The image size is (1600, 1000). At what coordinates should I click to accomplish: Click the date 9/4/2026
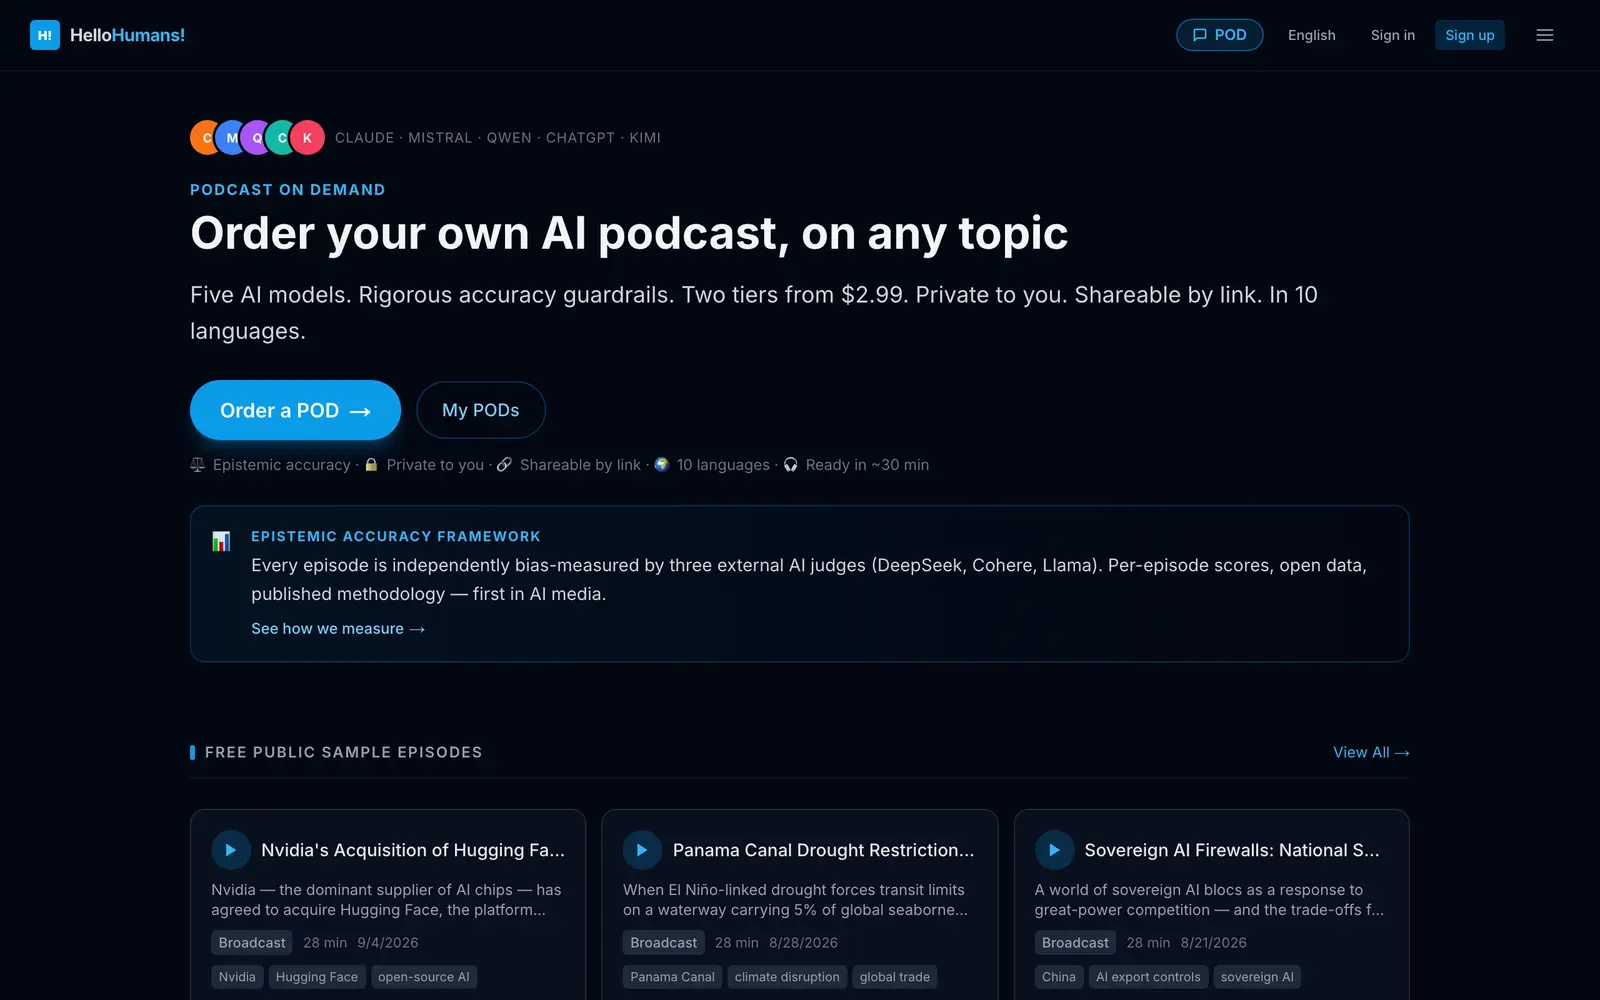[388, 943]
